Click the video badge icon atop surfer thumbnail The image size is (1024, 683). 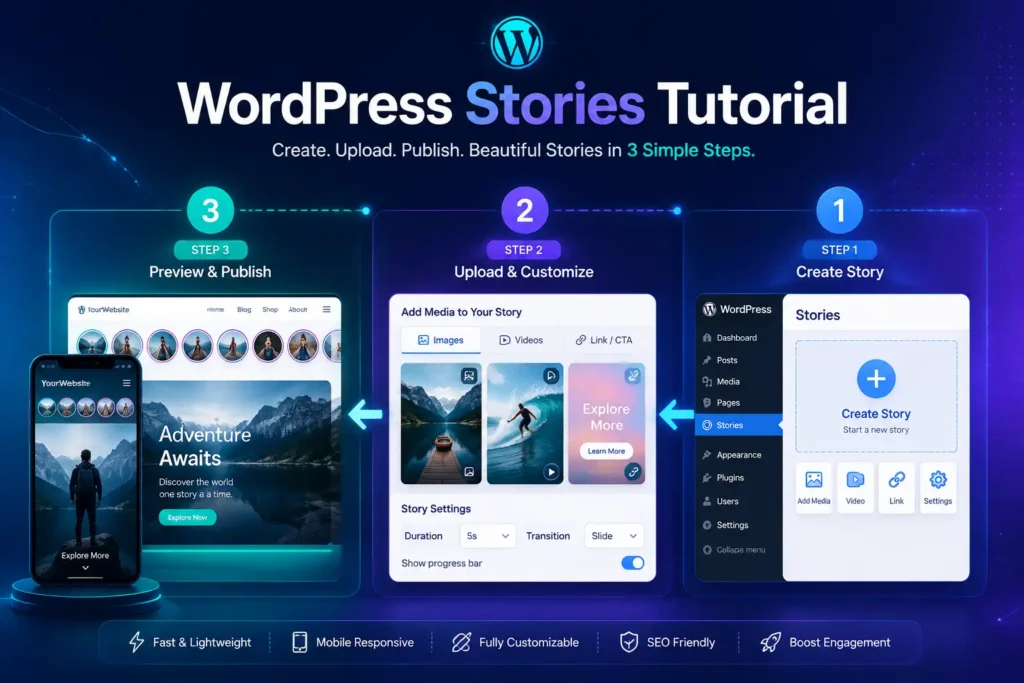click(x=551, y=375)
